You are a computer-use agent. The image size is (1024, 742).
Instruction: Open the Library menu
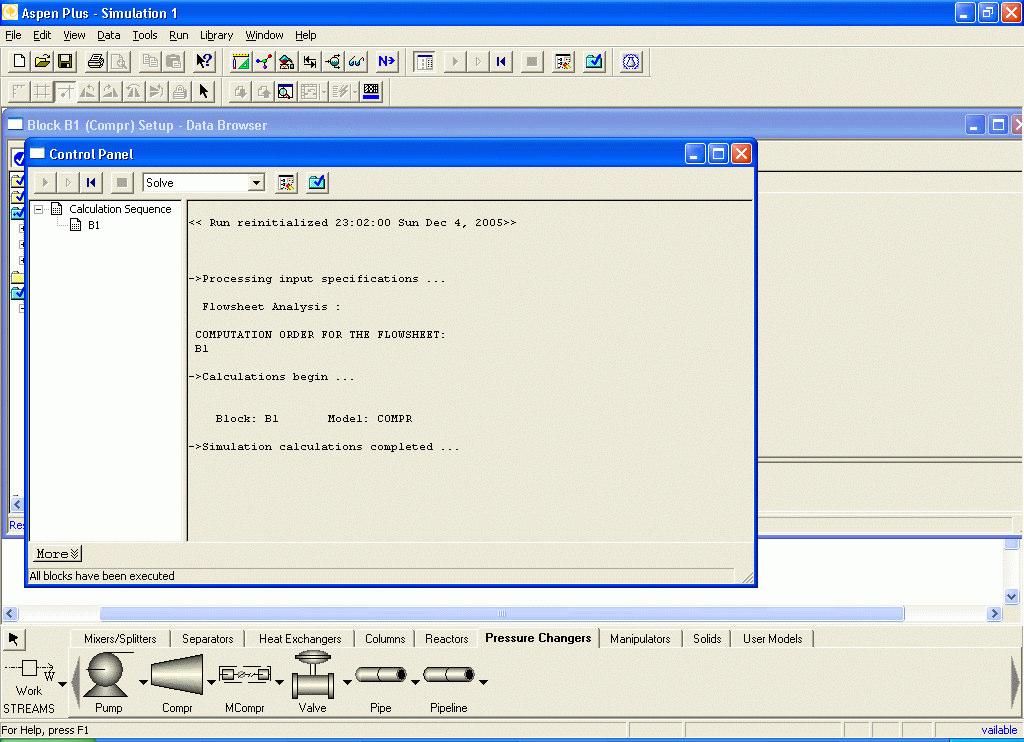coord(216,35)
